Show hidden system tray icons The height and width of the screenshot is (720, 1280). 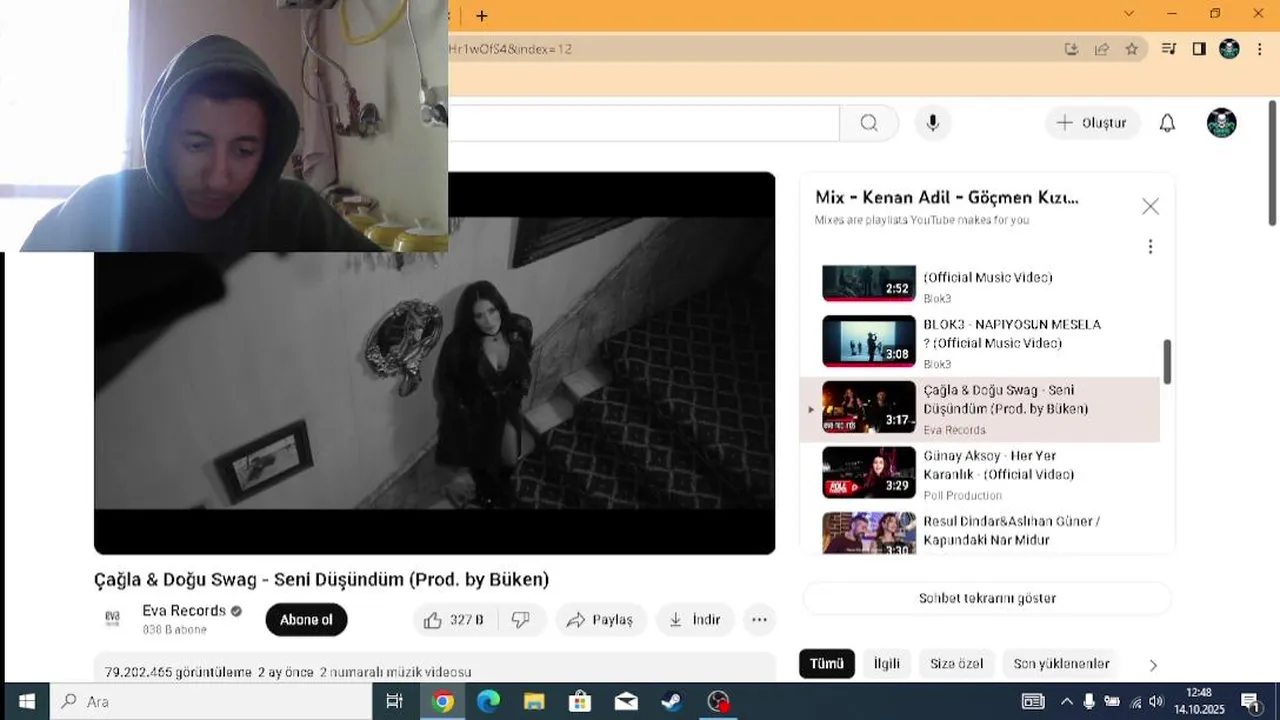(x=1066, y=701)
